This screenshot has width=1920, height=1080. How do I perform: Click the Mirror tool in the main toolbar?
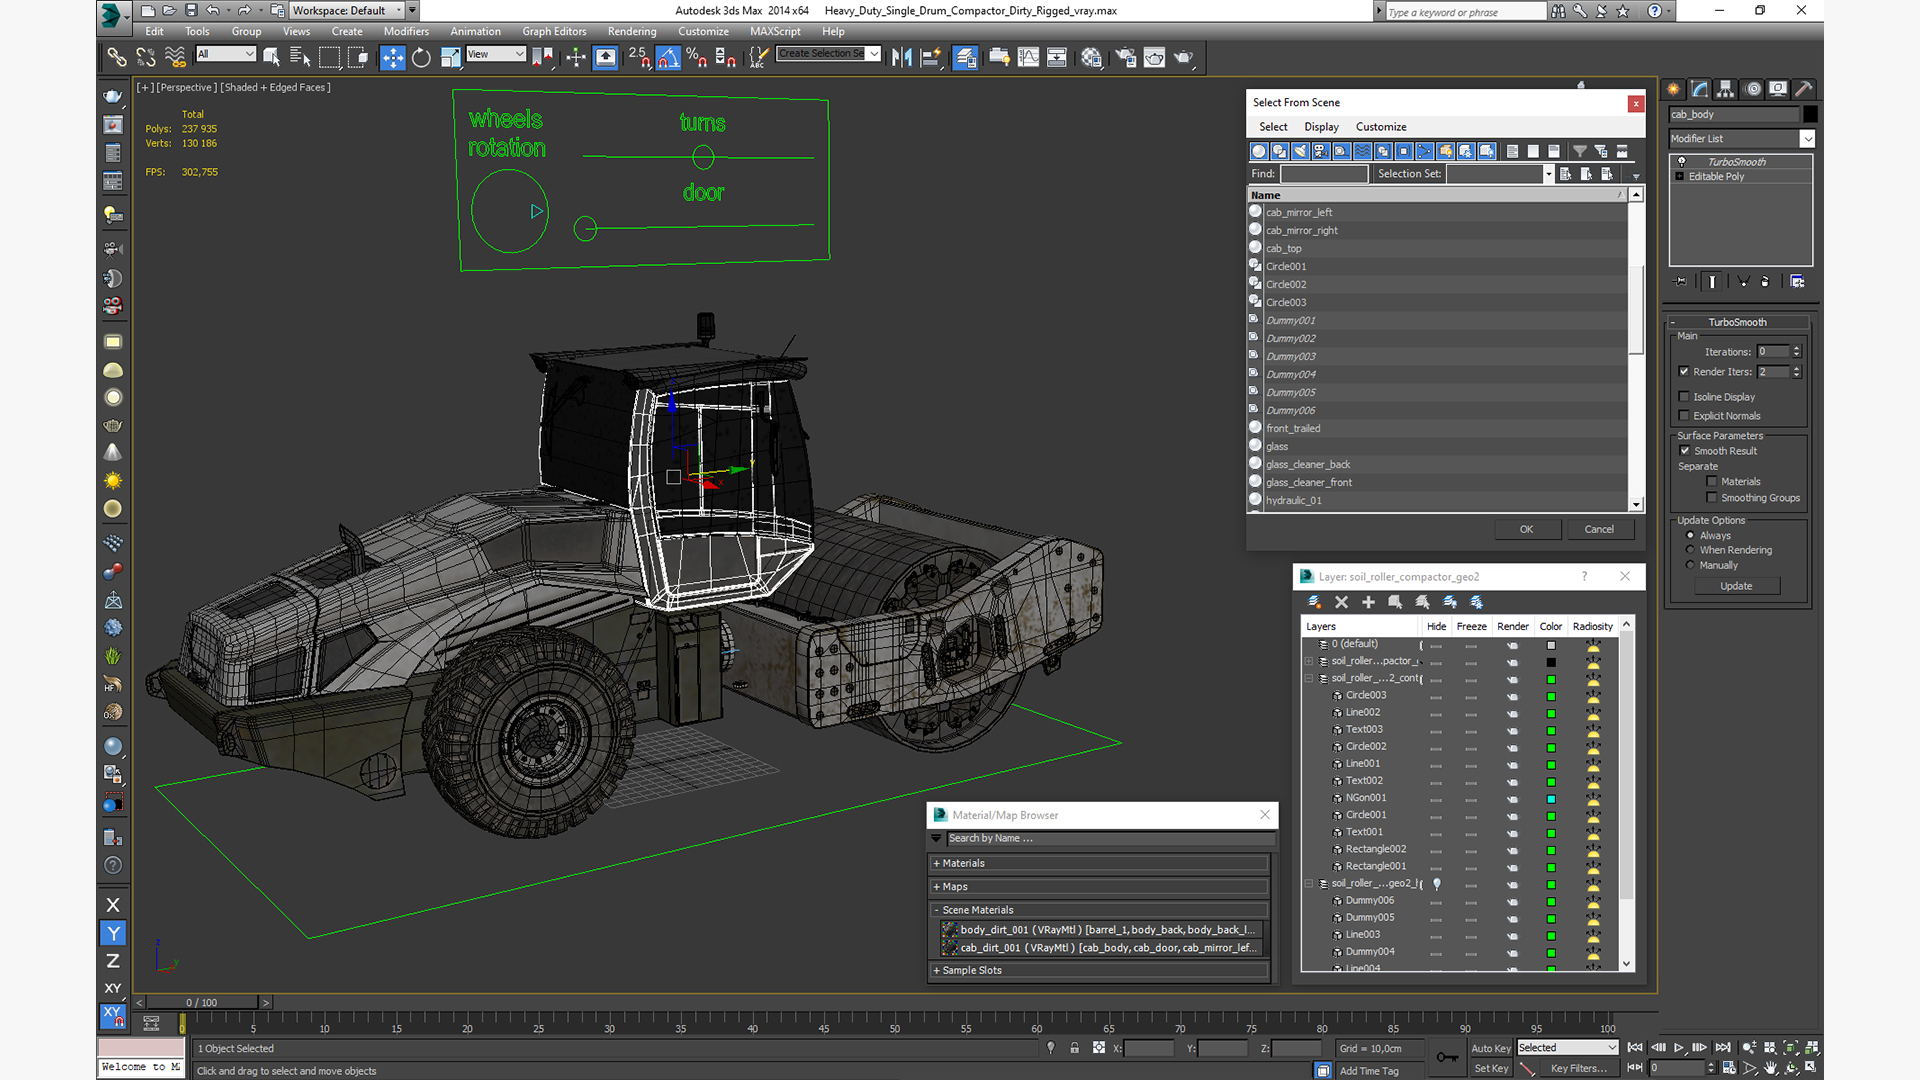pos(901,57)
